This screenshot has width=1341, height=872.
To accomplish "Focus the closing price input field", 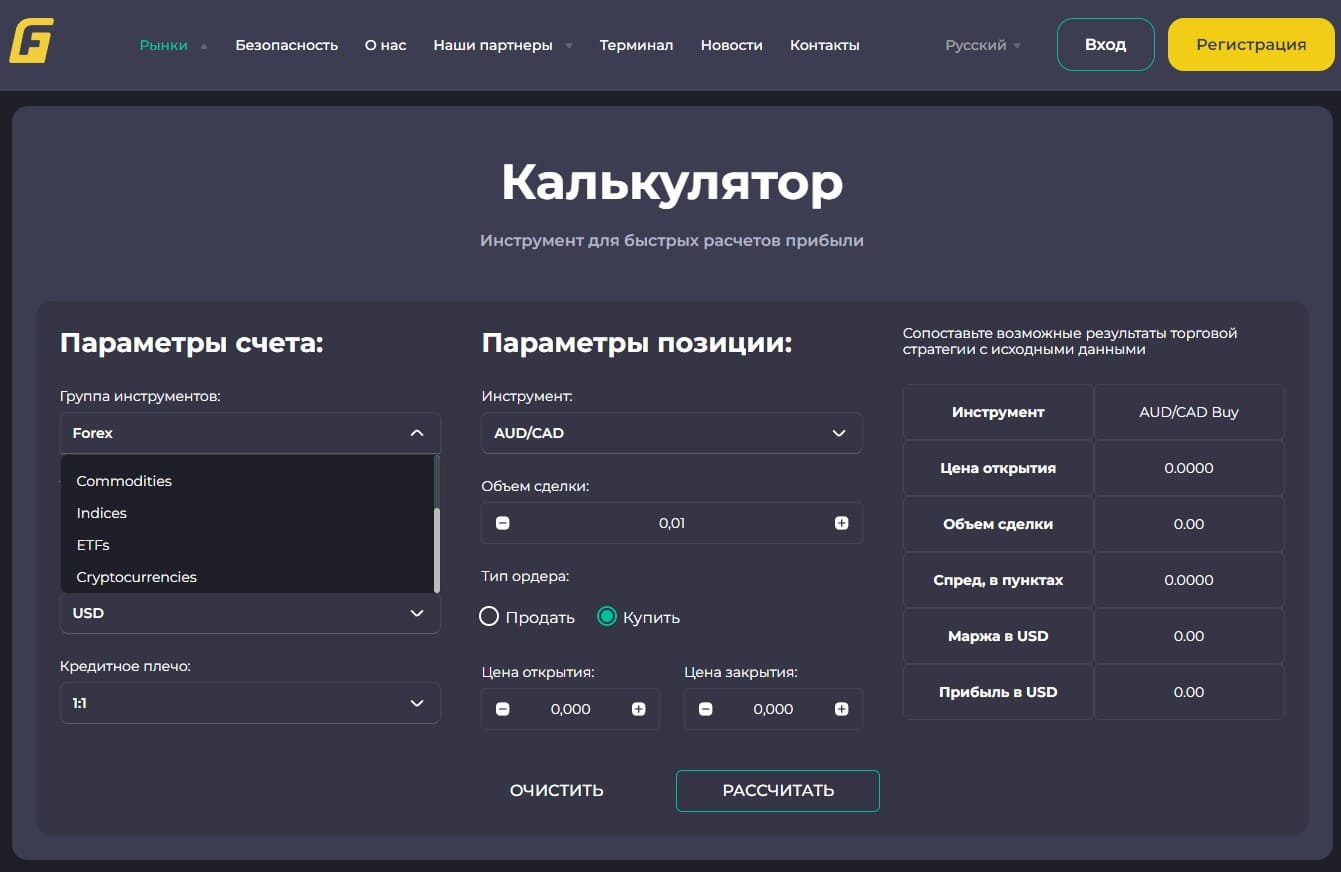I will point(773,709).
